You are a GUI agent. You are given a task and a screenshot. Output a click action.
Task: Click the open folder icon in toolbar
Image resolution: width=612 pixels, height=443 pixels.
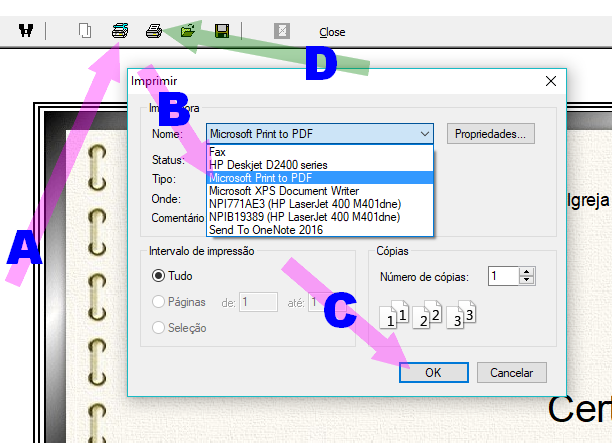click(x=188, y=30)
